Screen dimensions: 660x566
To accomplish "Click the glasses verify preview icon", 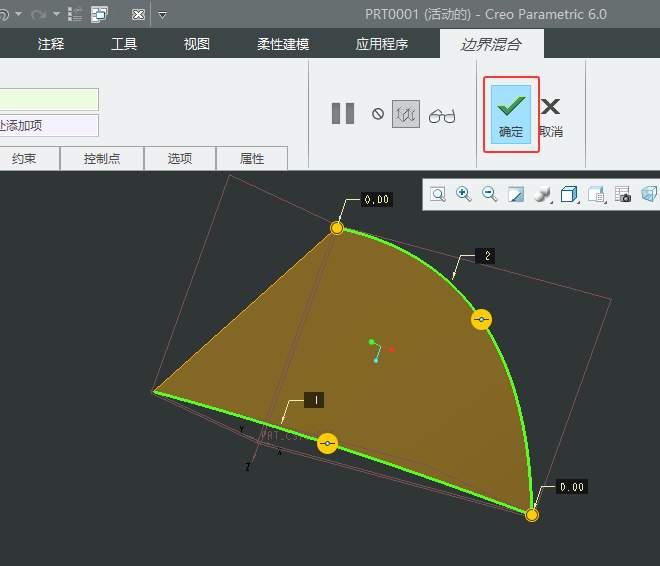I will click(x=442, y=116).
